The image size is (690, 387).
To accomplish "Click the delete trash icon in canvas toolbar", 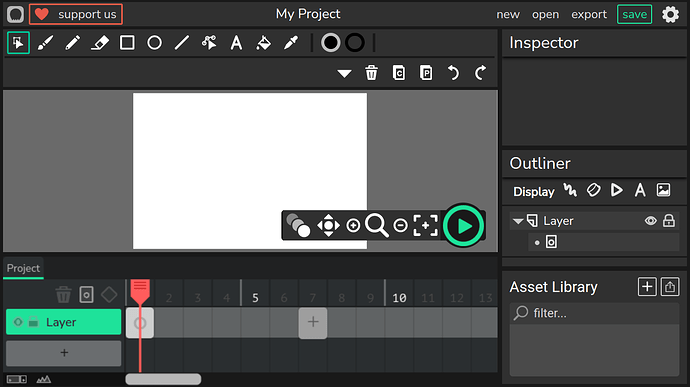I will (x=371, y=73).
